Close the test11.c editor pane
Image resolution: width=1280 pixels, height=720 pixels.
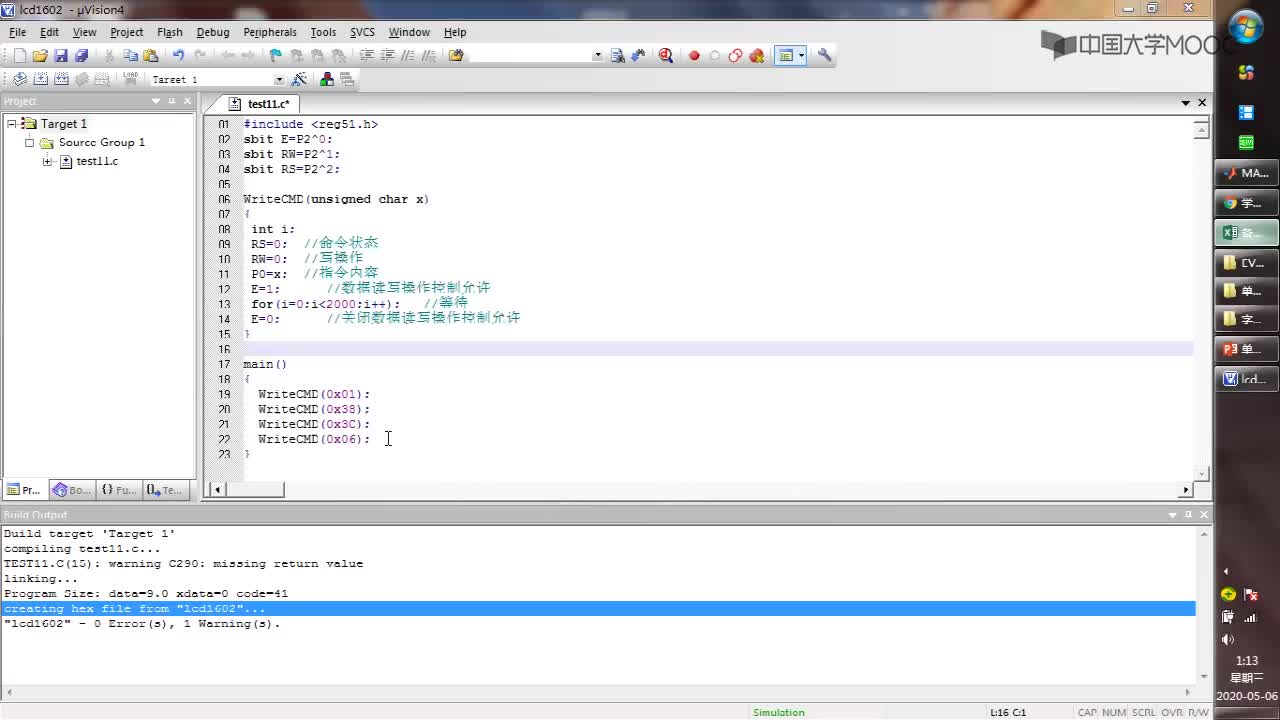click(1202, 103)
